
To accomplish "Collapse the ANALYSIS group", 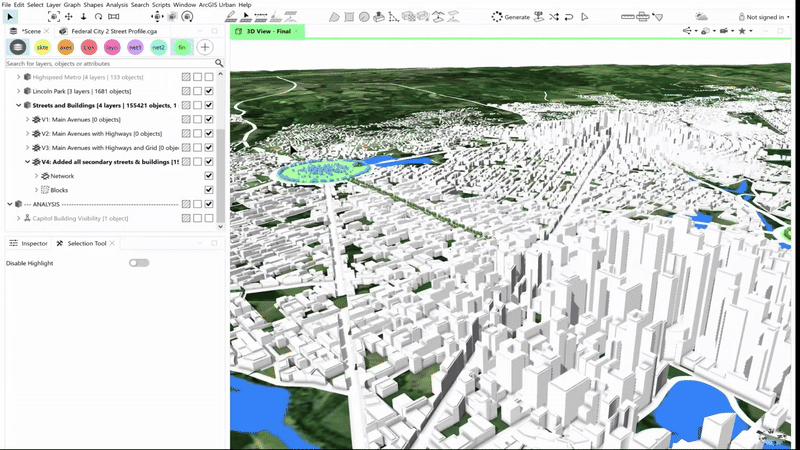I will coord(10,204).
